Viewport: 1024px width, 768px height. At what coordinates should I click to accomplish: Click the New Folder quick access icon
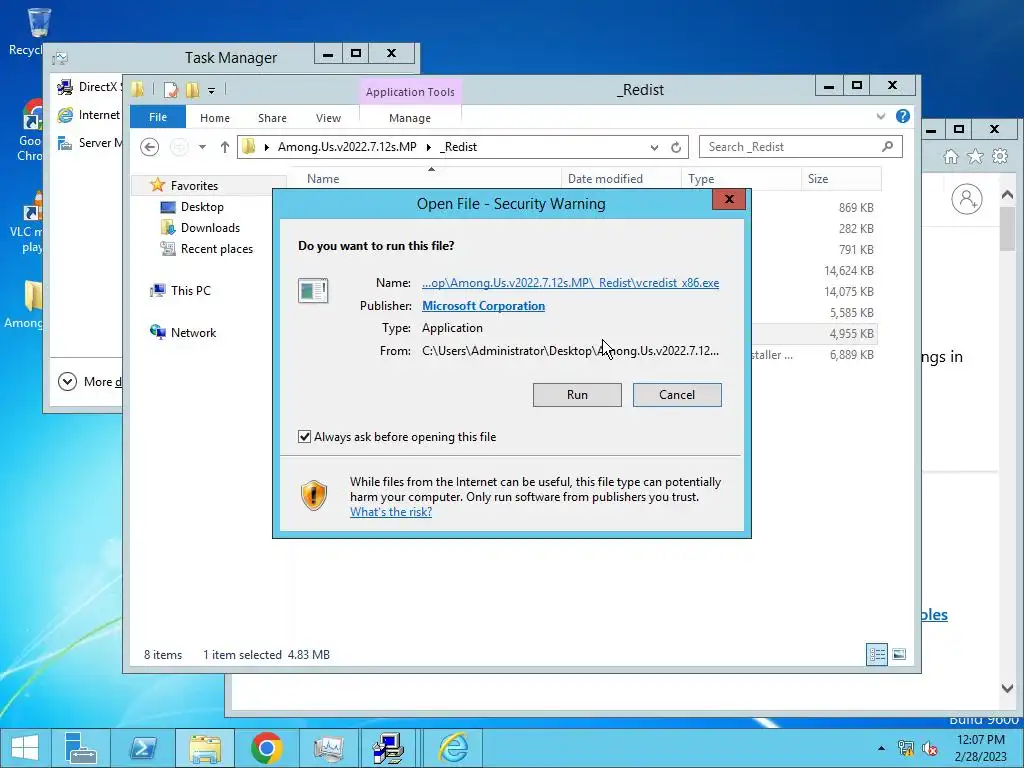[x=192, y=90]
